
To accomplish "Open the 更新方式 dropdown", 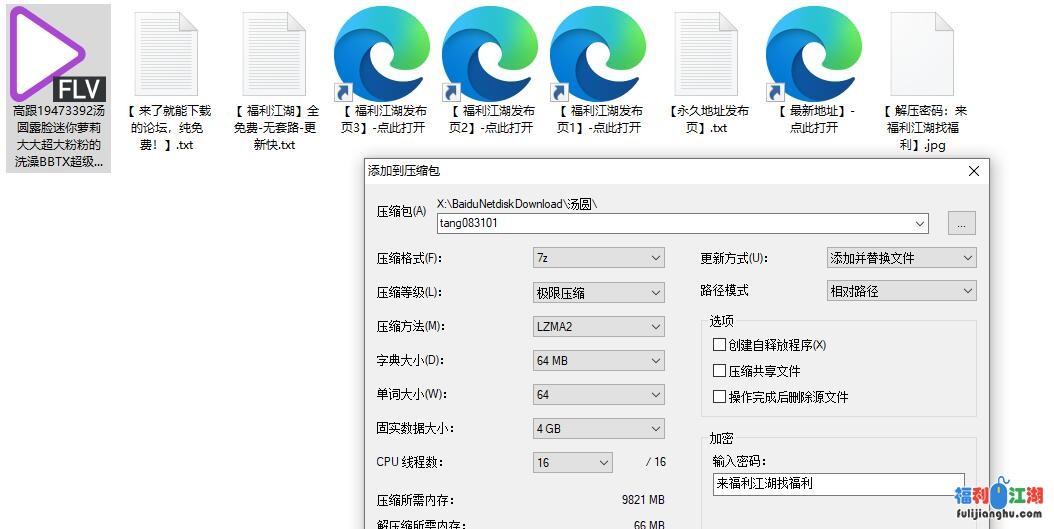I will pos(901,258).
